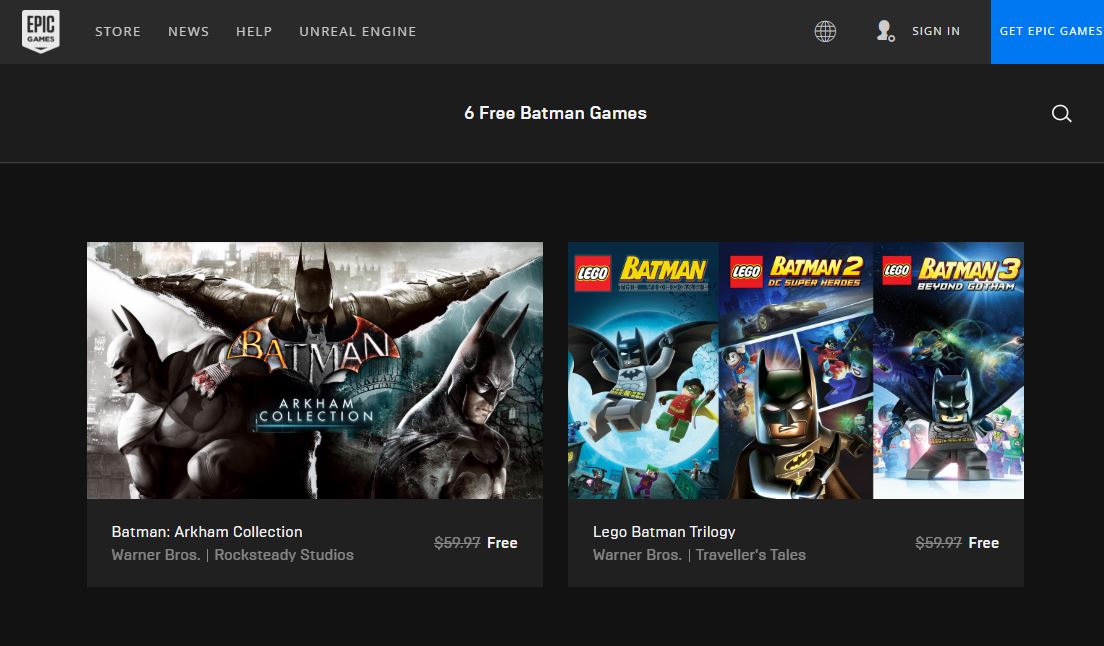Click the account profile icon

click(884, 31)
